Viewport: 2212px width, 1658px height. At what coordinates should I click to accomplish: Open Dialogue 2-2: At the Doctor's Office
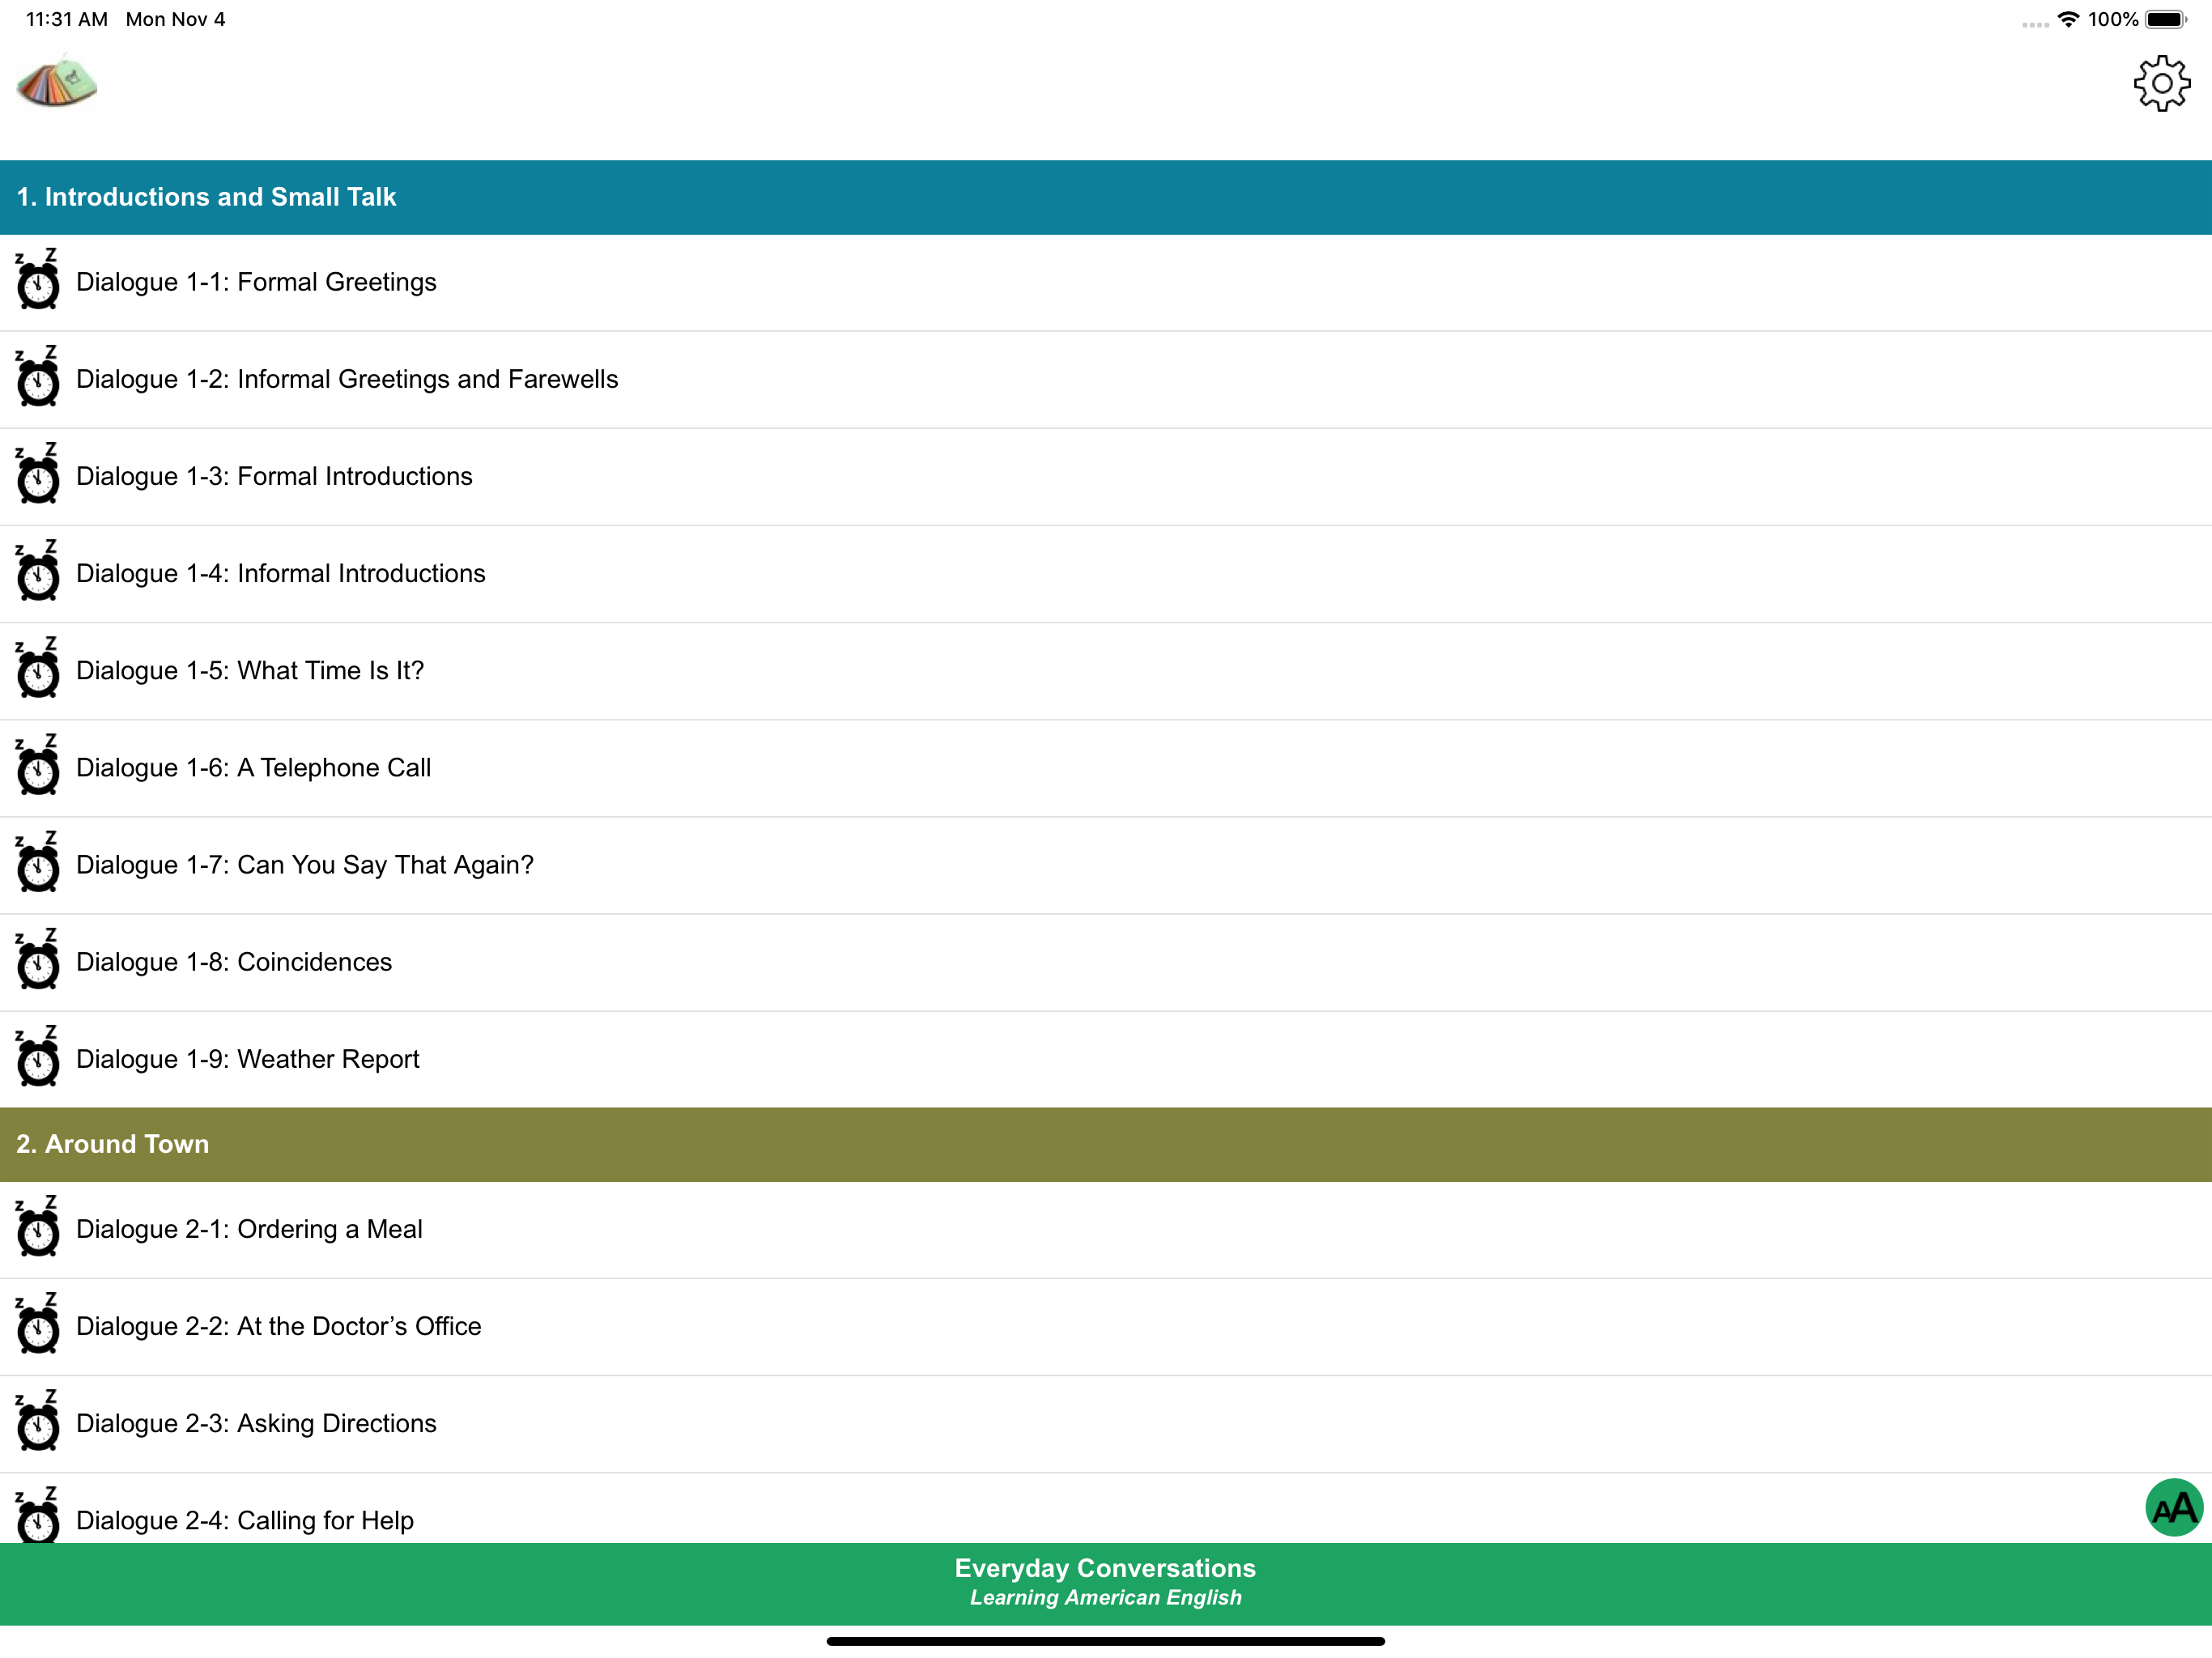[279, 1326]
